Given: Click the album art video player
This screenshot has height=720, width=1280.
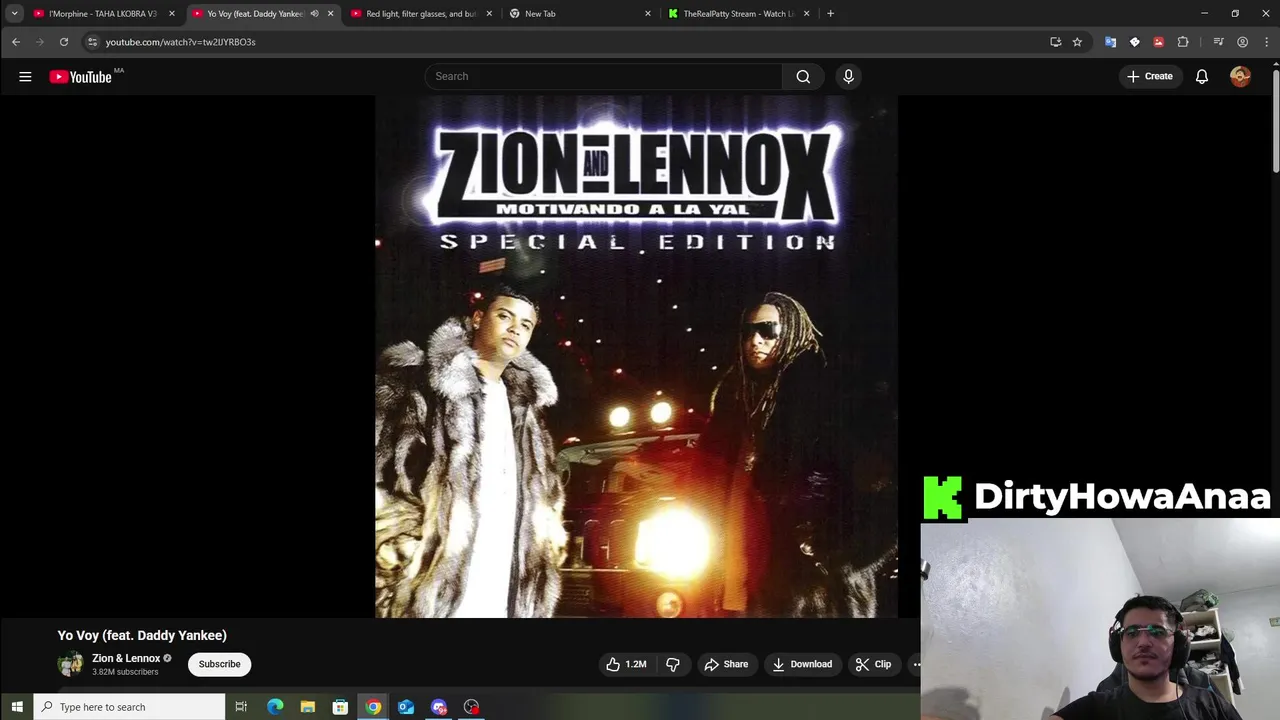Looking at the screenshot, I should 636,356.
